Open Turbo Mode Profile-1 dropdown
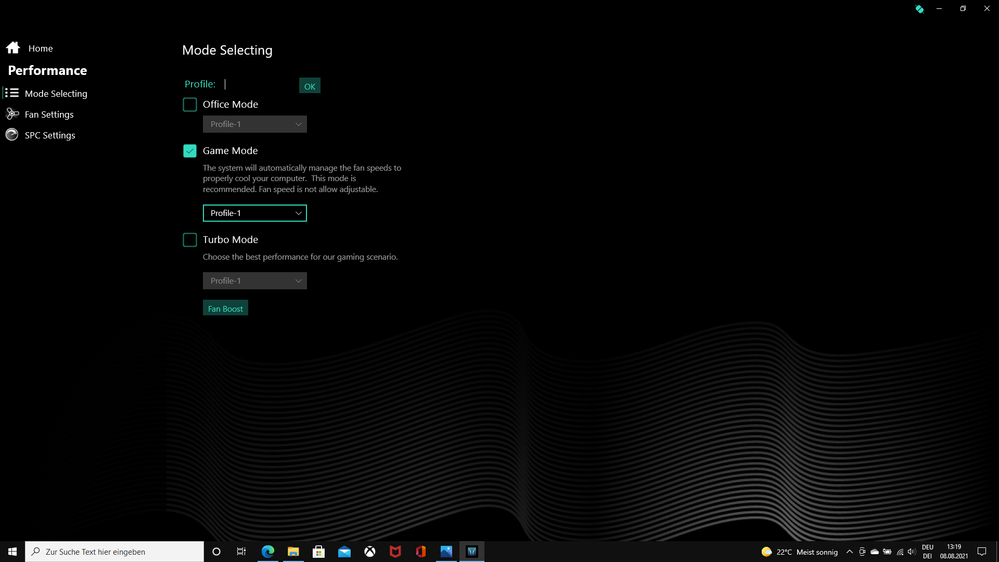This screenshot has height=562, width=999. click(255, 280)
